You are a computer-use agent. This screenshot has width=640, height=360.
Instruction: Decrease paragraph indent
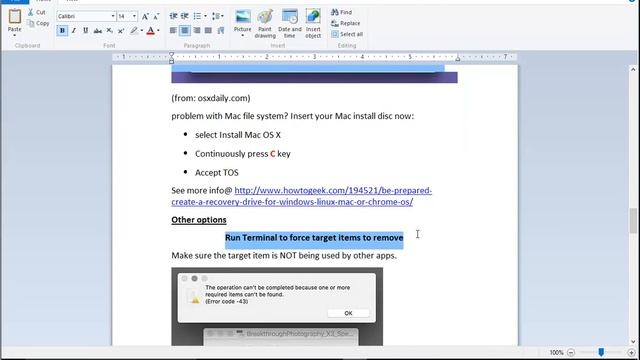pos(173,16)
